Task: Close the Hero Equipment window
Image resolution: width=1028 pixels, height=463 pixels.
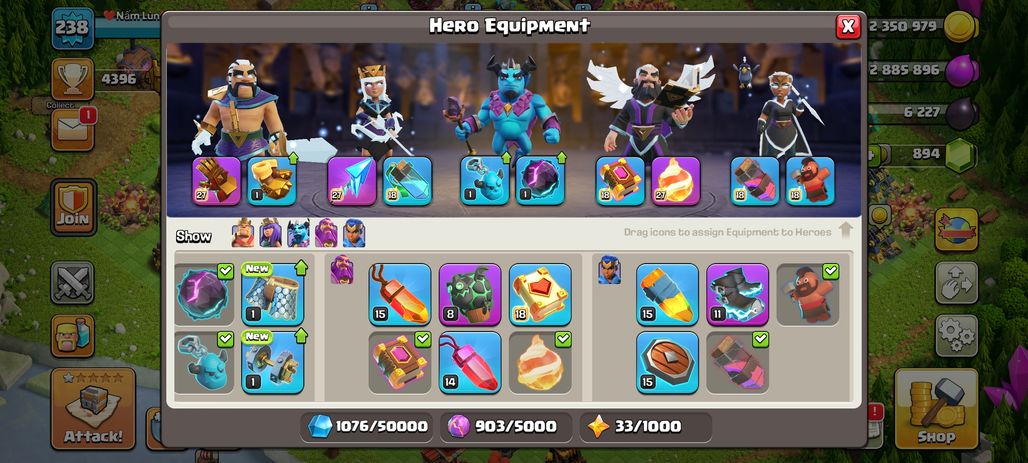Action: [x=848, y=26]
